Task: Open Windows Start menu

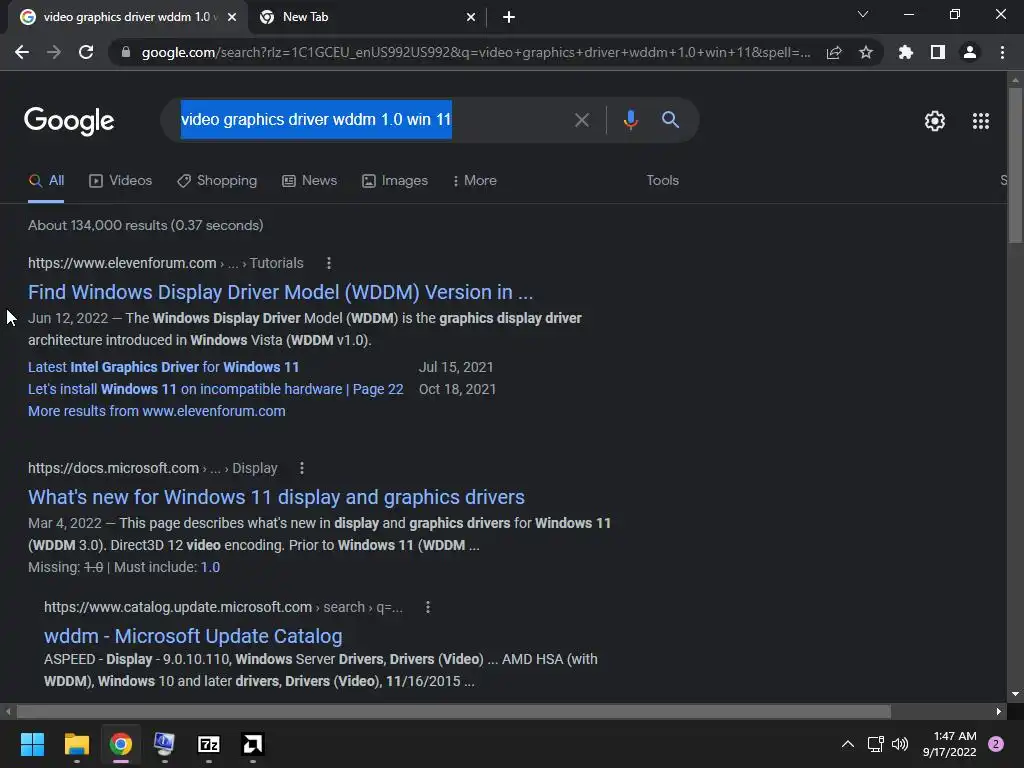Action: pyautogui.click(x=32, y=744)
